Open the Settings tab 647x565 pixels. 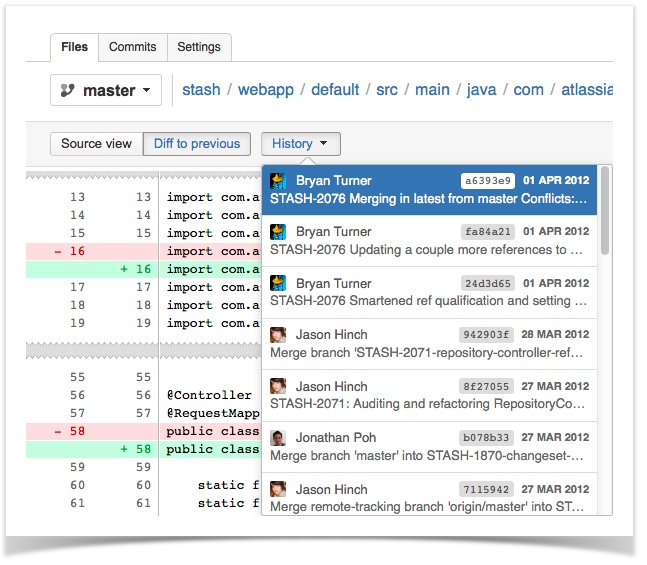pos(199,47)
